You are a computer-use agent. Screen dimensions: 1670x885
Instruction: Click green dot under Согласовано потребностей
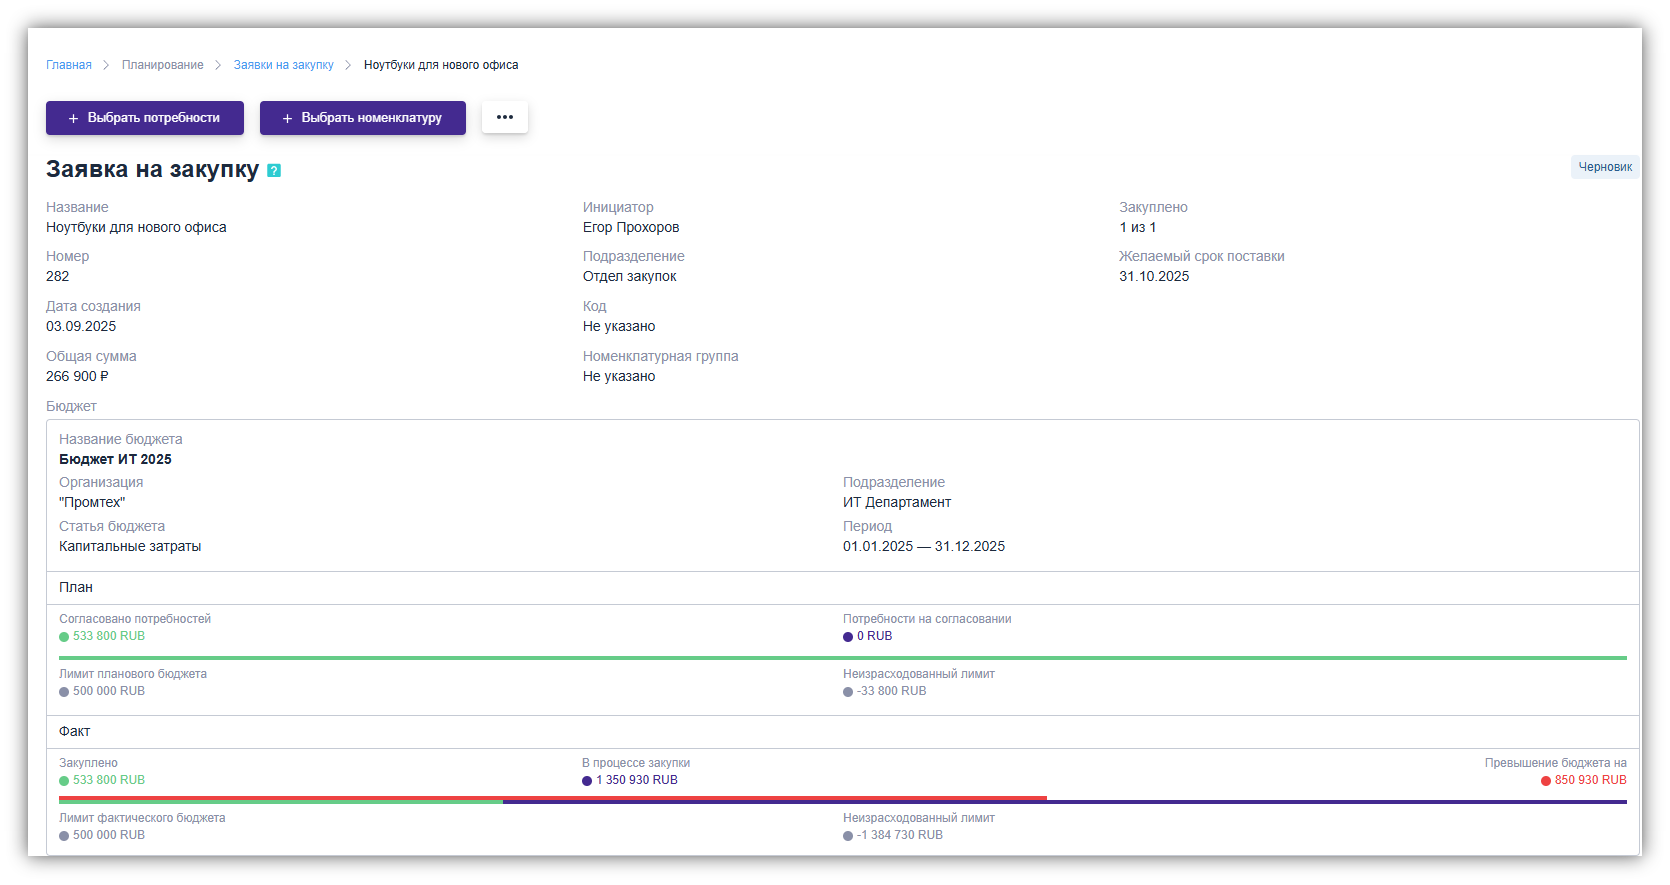[x=64, y=637]
